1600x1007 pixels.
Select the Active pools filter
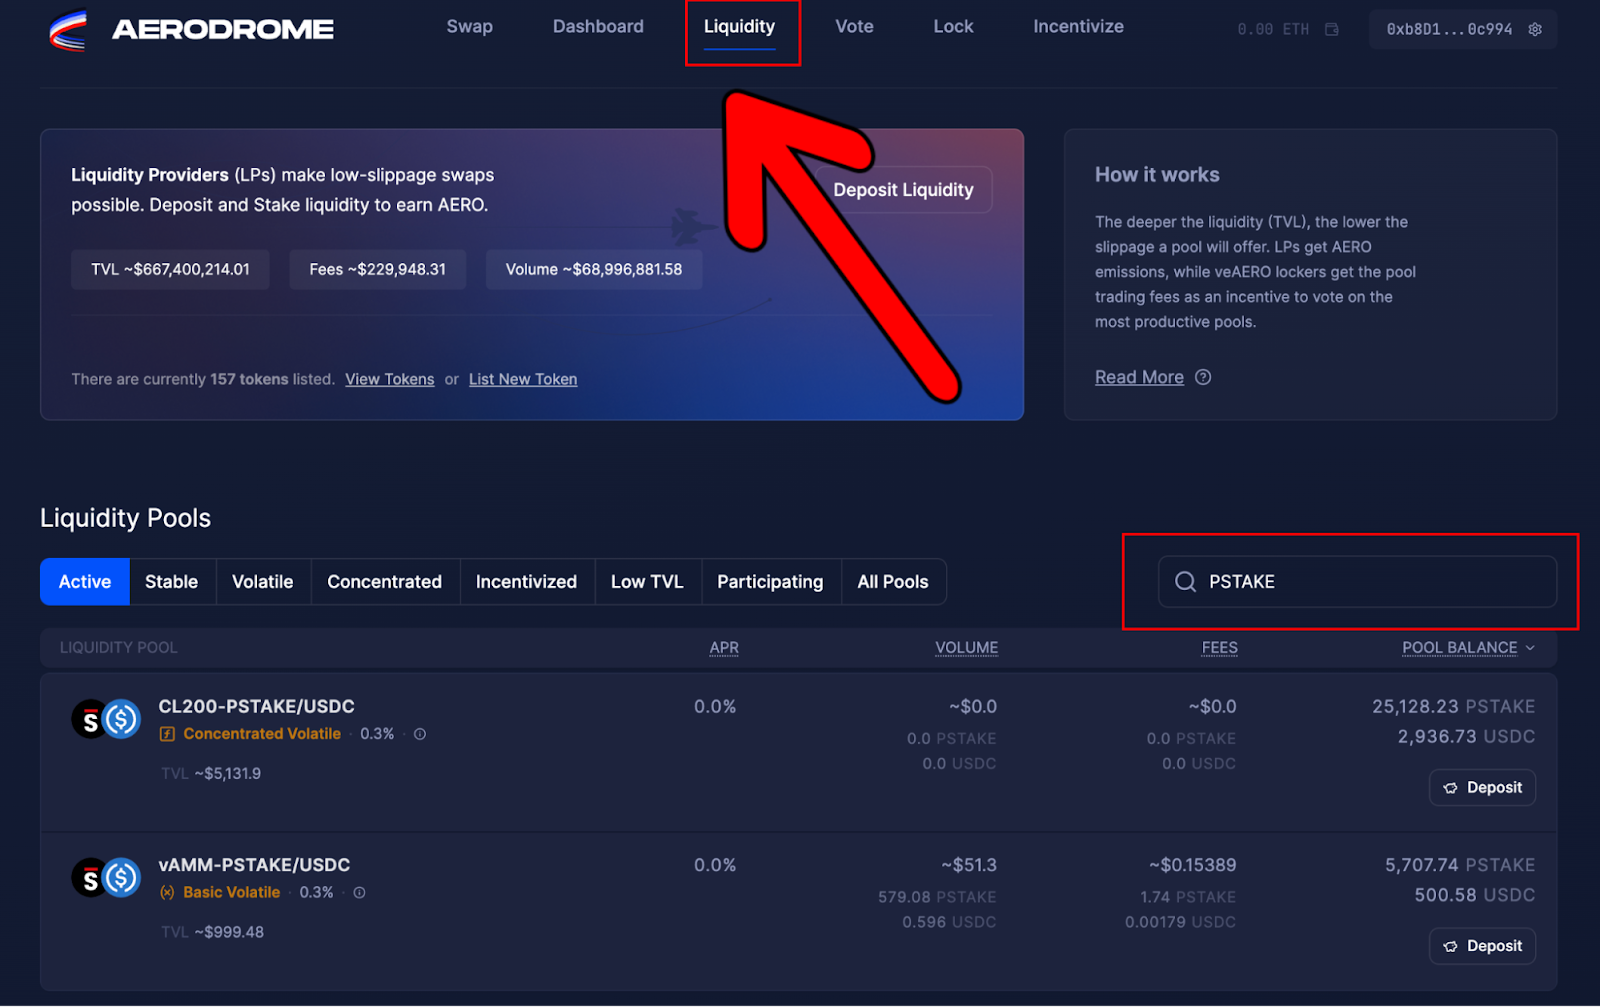[85, 582]
